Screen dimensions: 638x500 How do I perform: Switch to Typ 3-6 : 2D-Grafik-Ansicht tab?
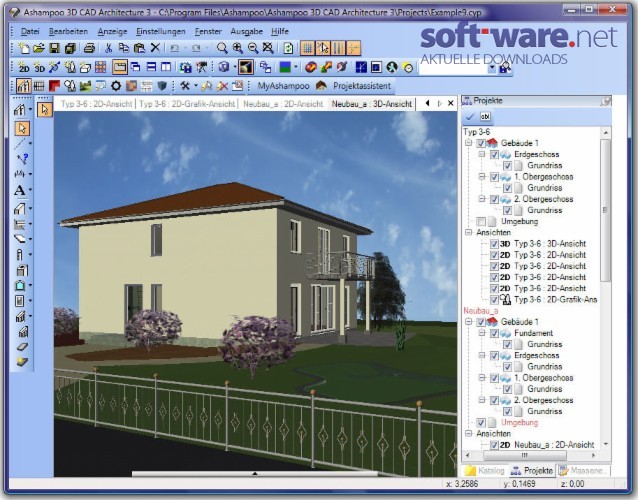pos(187,104)
